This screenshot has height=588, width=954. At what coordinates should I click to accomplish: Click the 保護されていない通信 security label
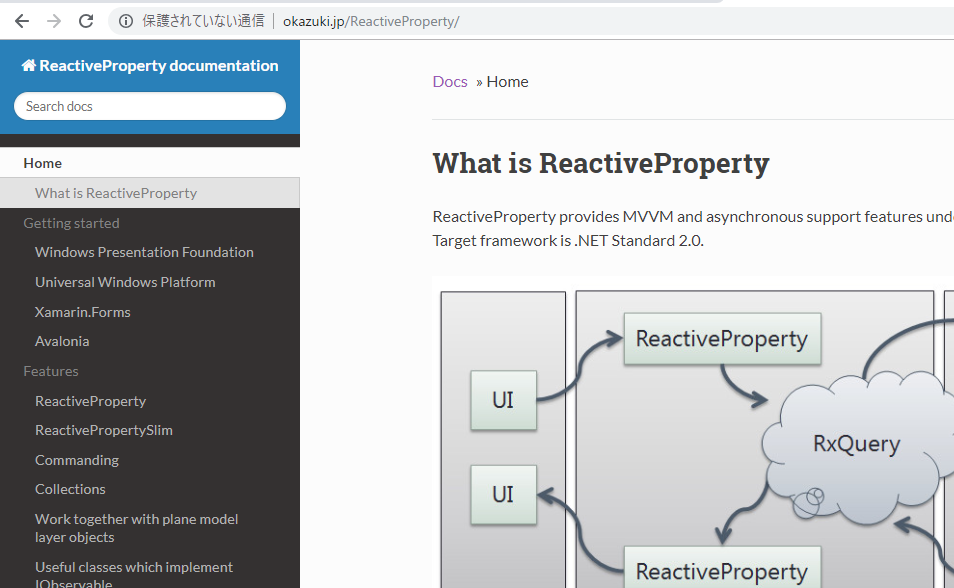pos(203,21)
